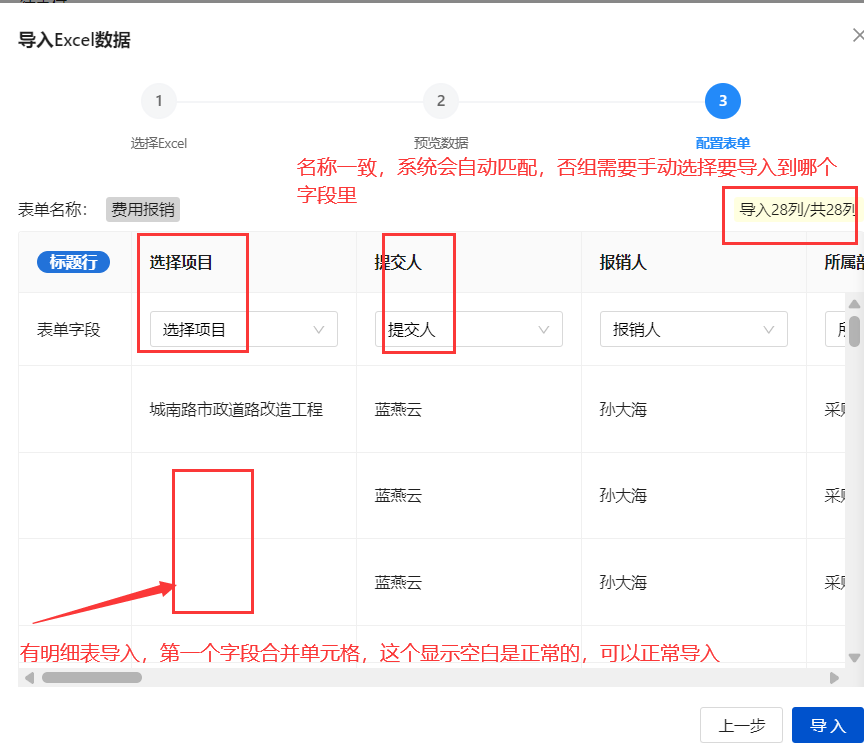
Task: Click the 导入Excel数据 dialog title
Action: 74,40
